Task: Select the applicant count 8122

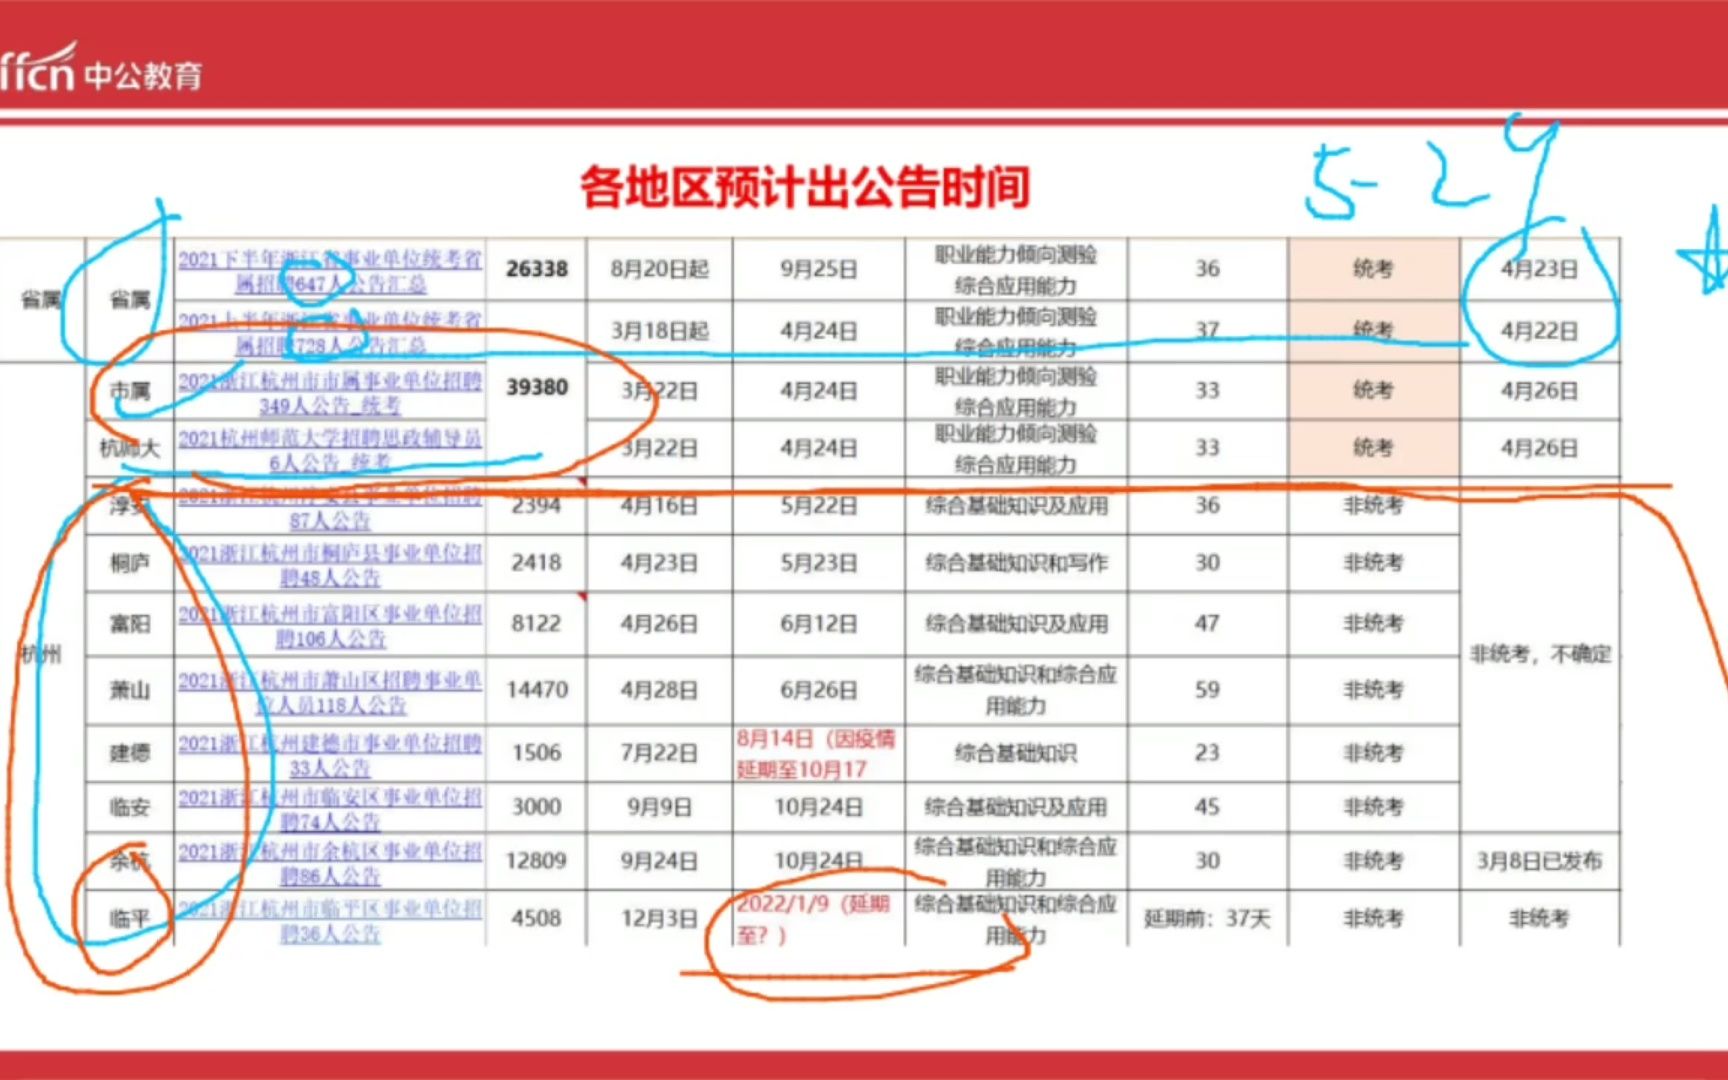Action: (537, 624)
